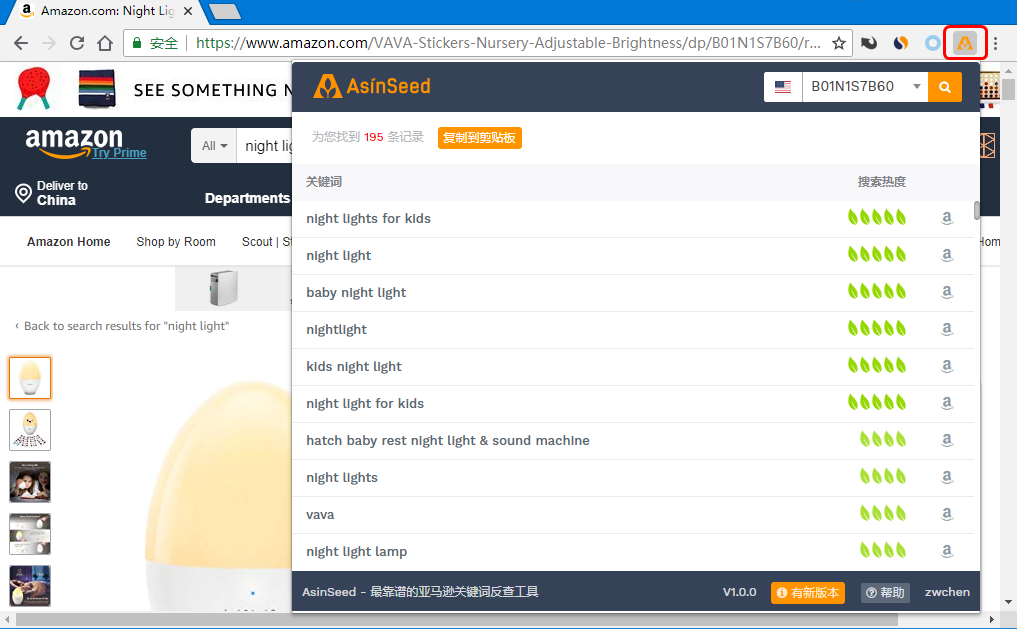Image resolution: width=1017 pixels, height=629 pixels.
Task: Click the black-white extension icon beside star
Action: tap(869, 43)
